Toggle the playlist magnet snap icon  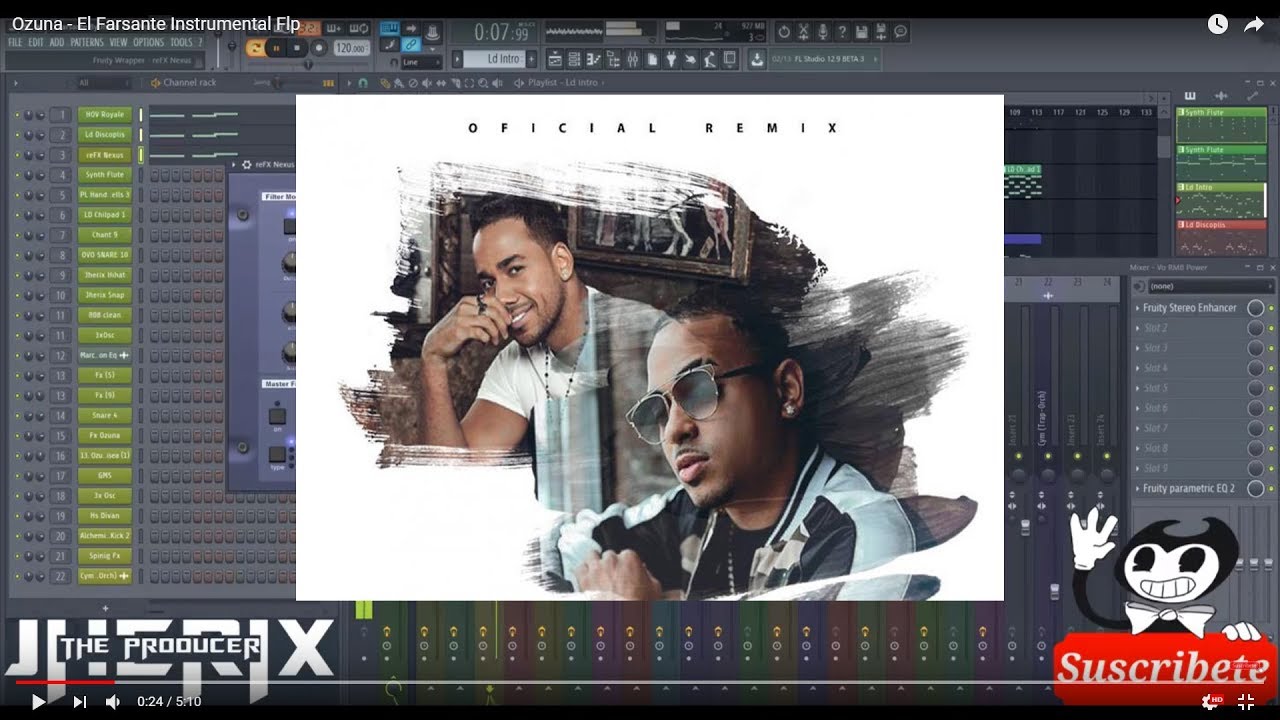tap(363, 83)
